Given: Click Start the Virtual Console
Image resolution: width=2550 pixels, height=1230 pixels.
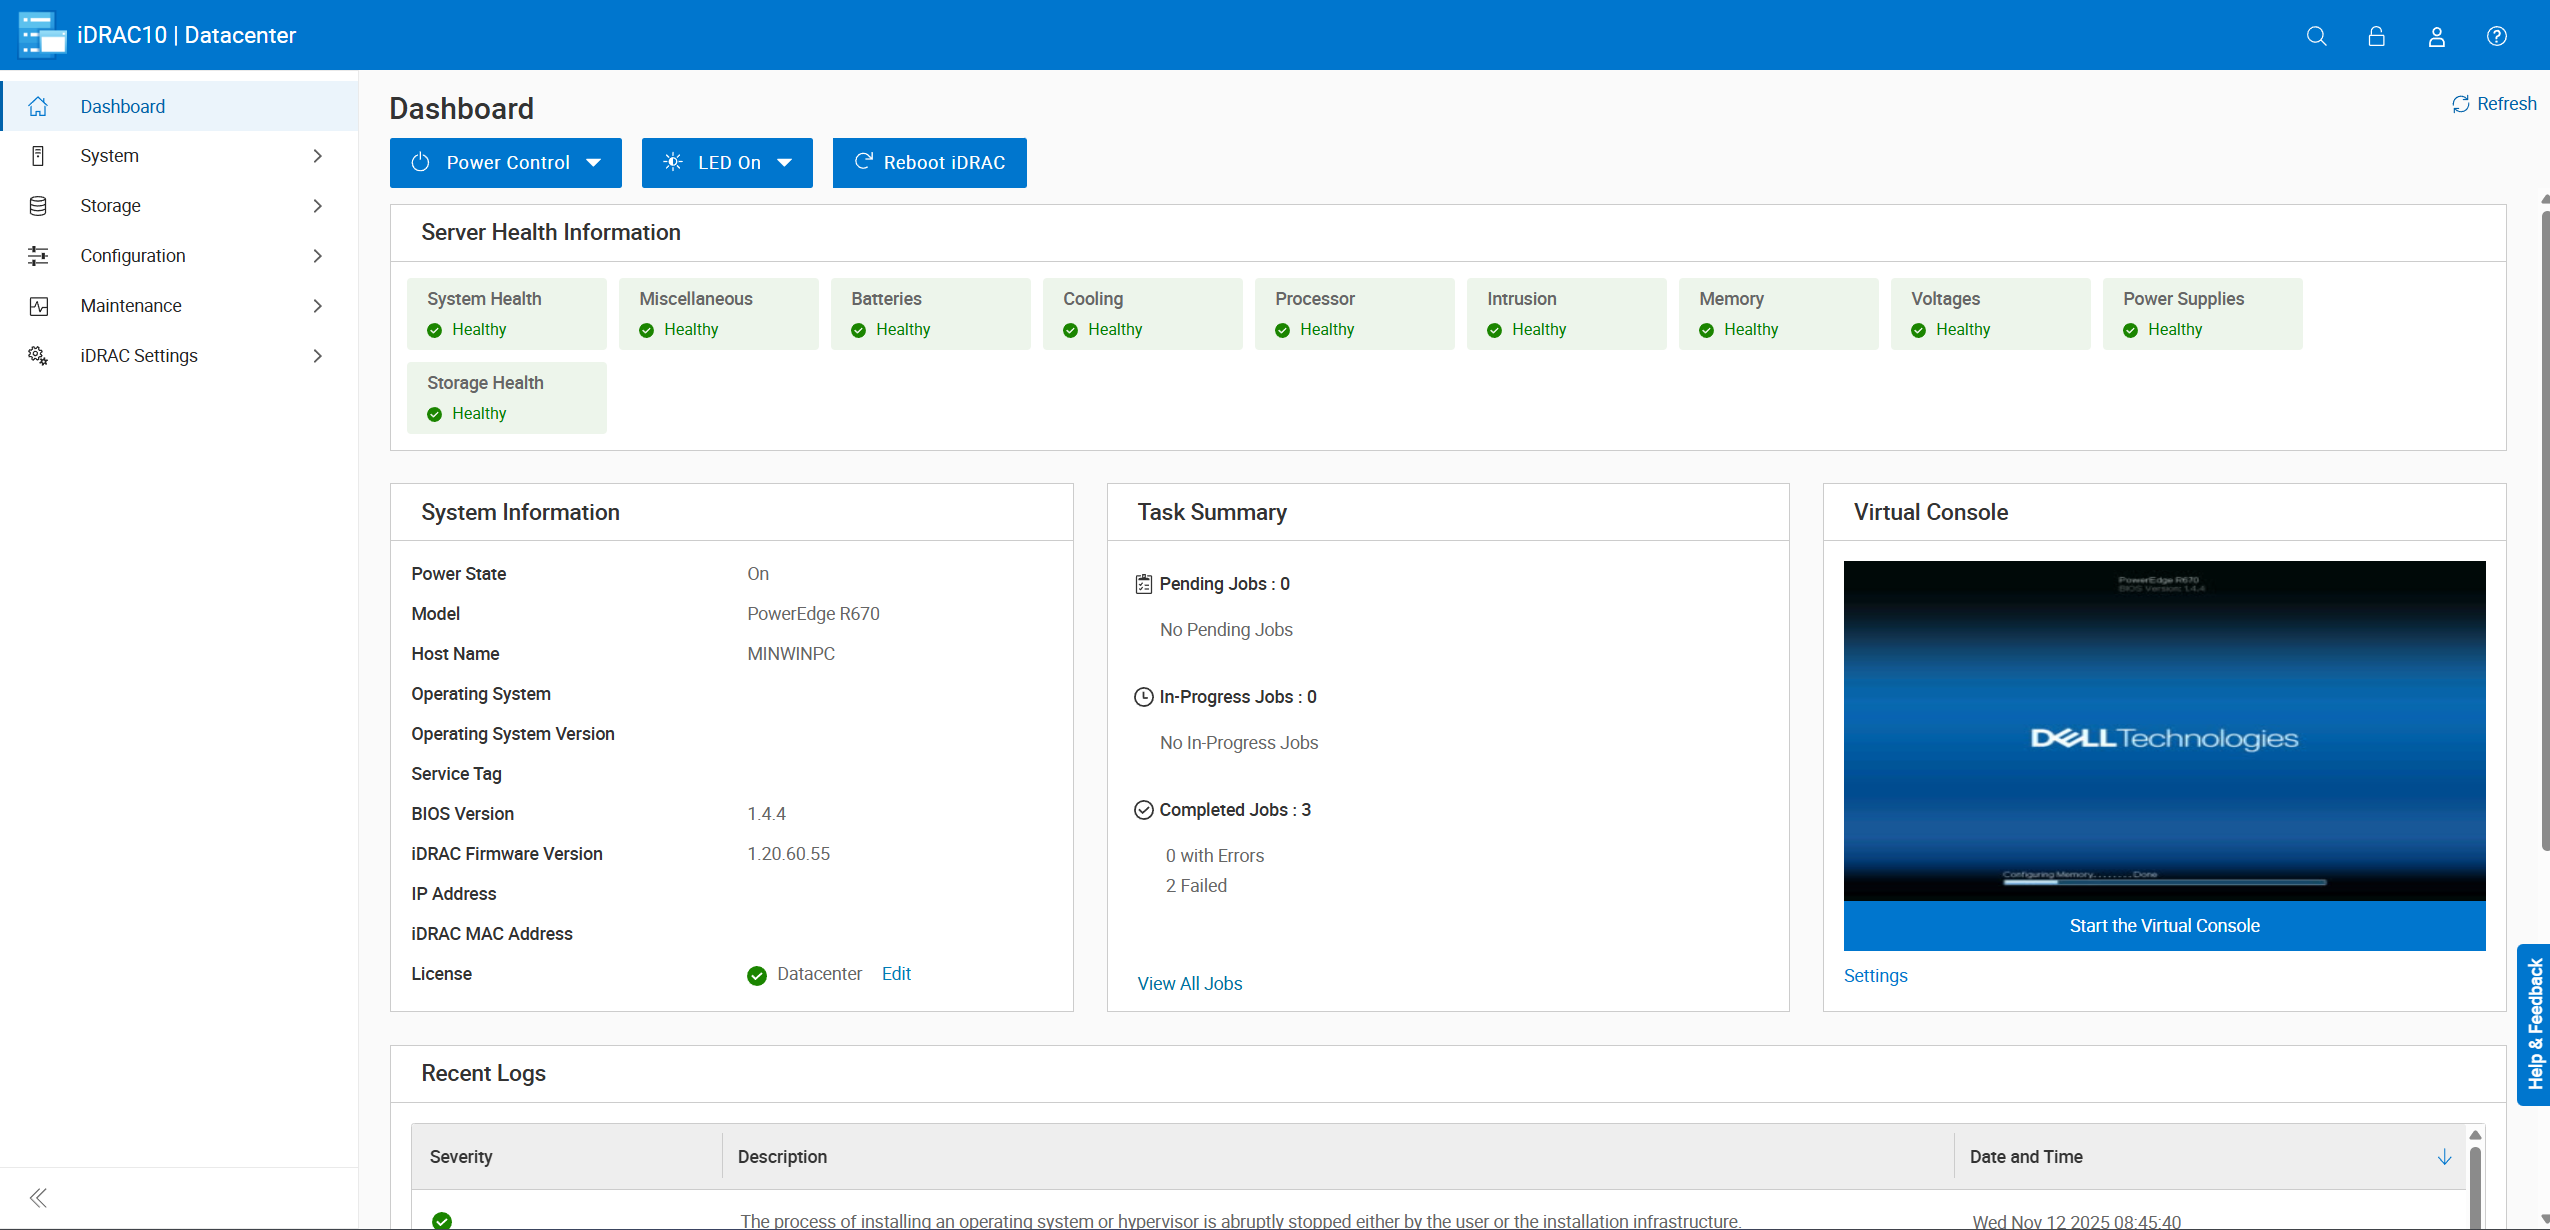Looking at the screenshot, I should pos(2163,925).
